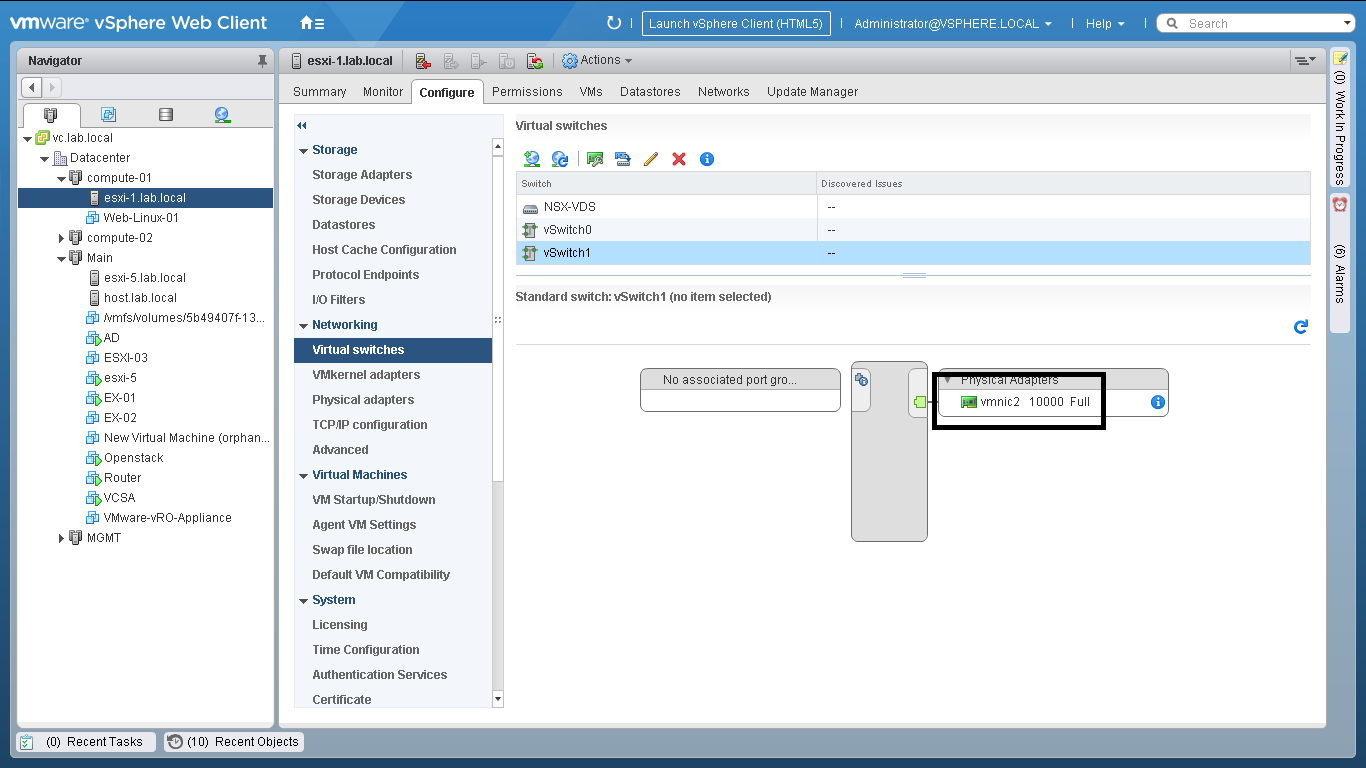Expand the compute-02 cluster node
1366x768 pixels.
click(x=61, y=238)
